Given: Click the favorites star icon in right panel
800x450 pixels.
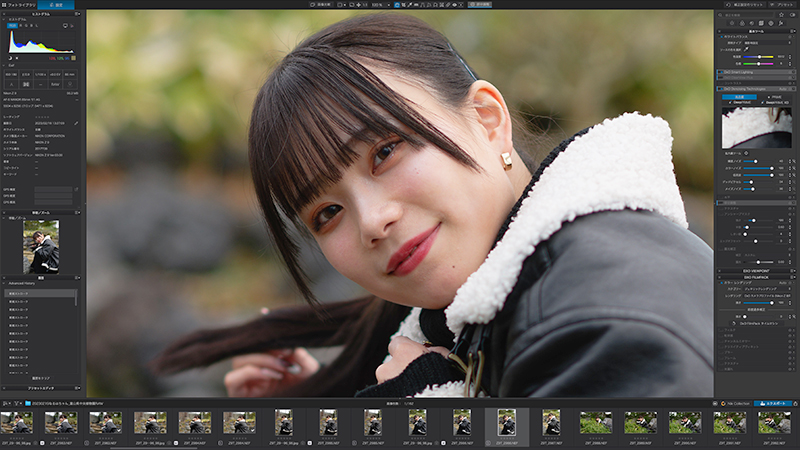Looking at the screenshot, I should click(x=781, y=15).
